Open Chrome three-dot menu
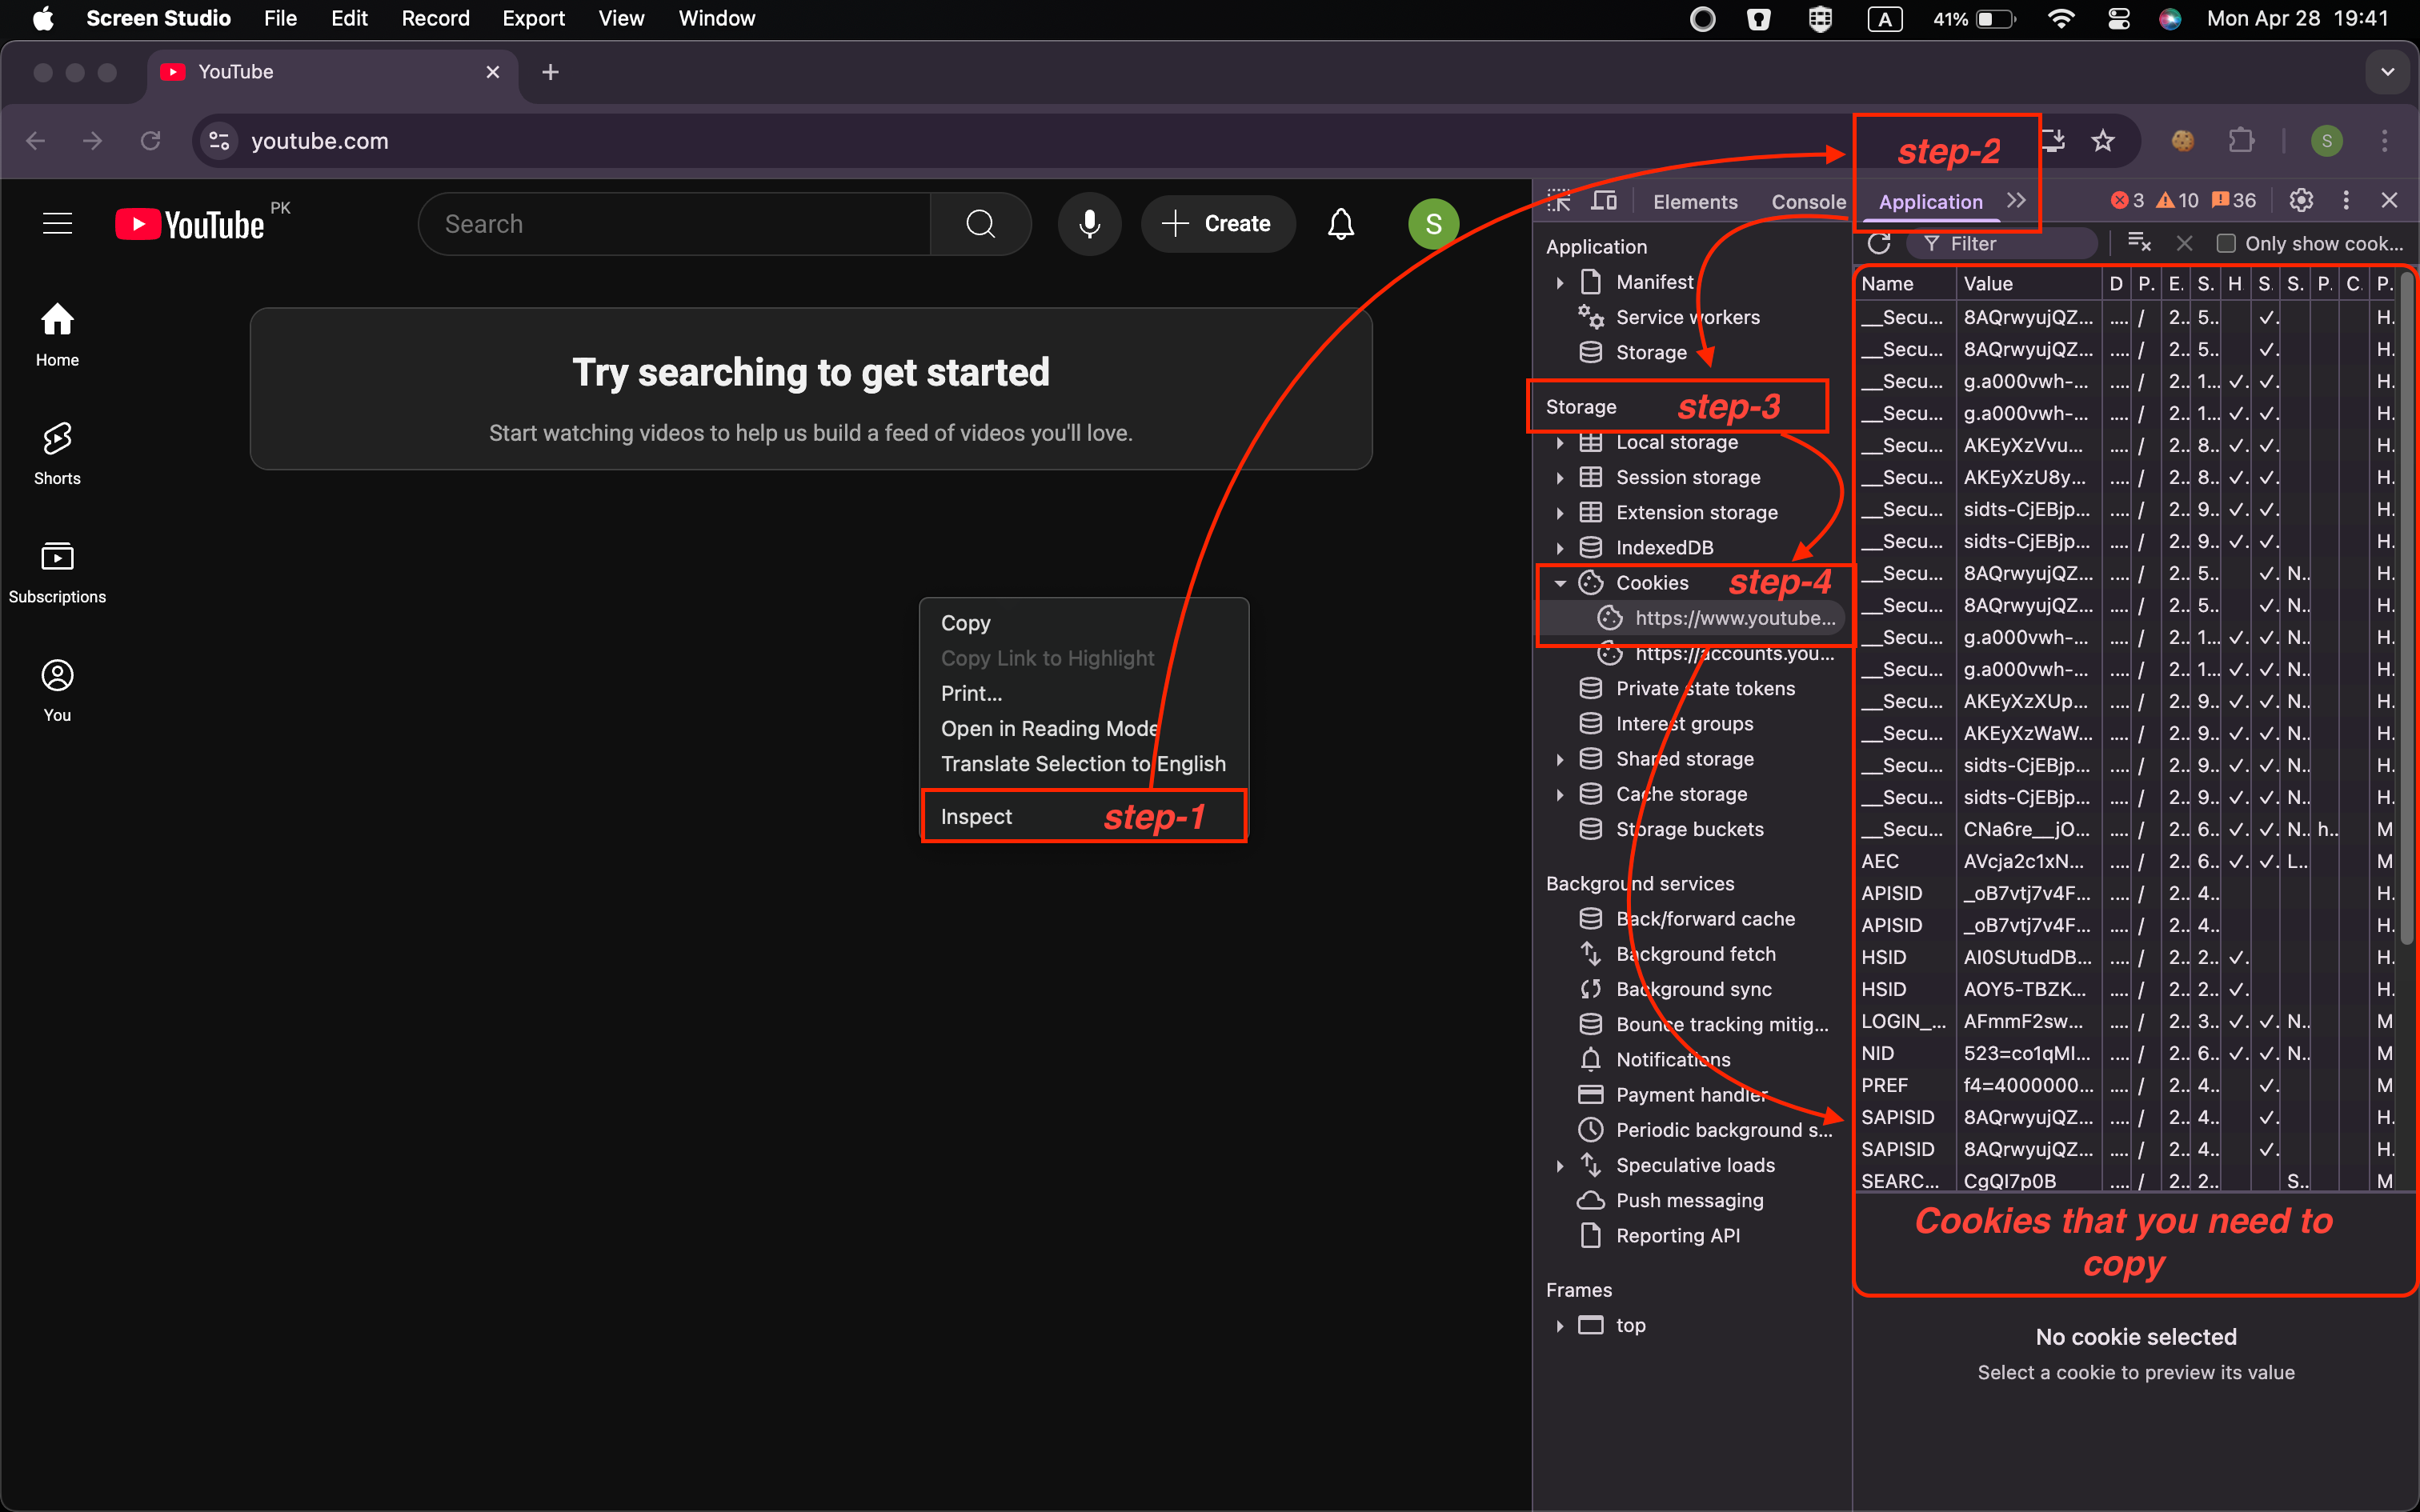This screenshot has height=1512, width=2420. [2385, 141]
